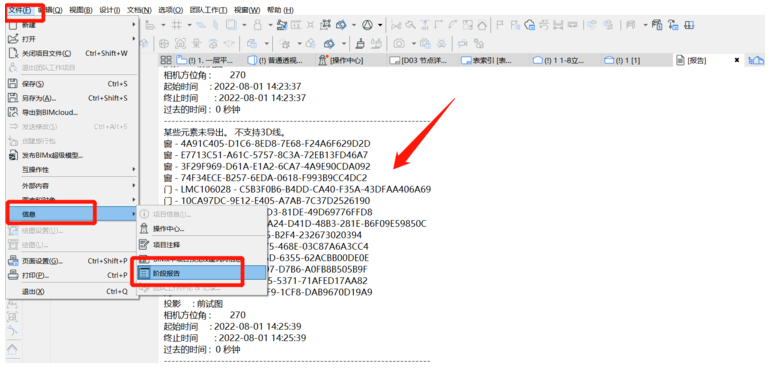Close the [报告] tab with the X
The width and height of the screenshot is (772, 374).
pos(737,60)
